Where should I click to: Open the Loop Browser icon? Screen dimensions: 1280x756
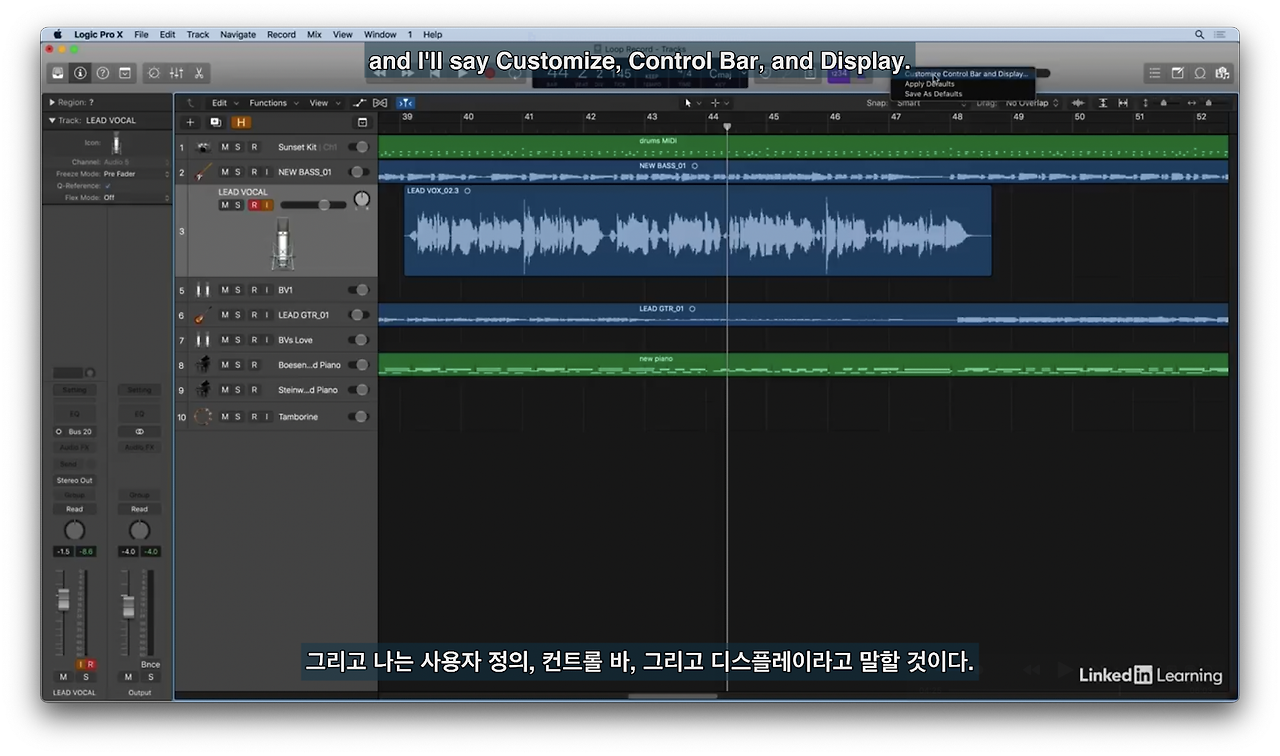click(x=1200, y=73)
